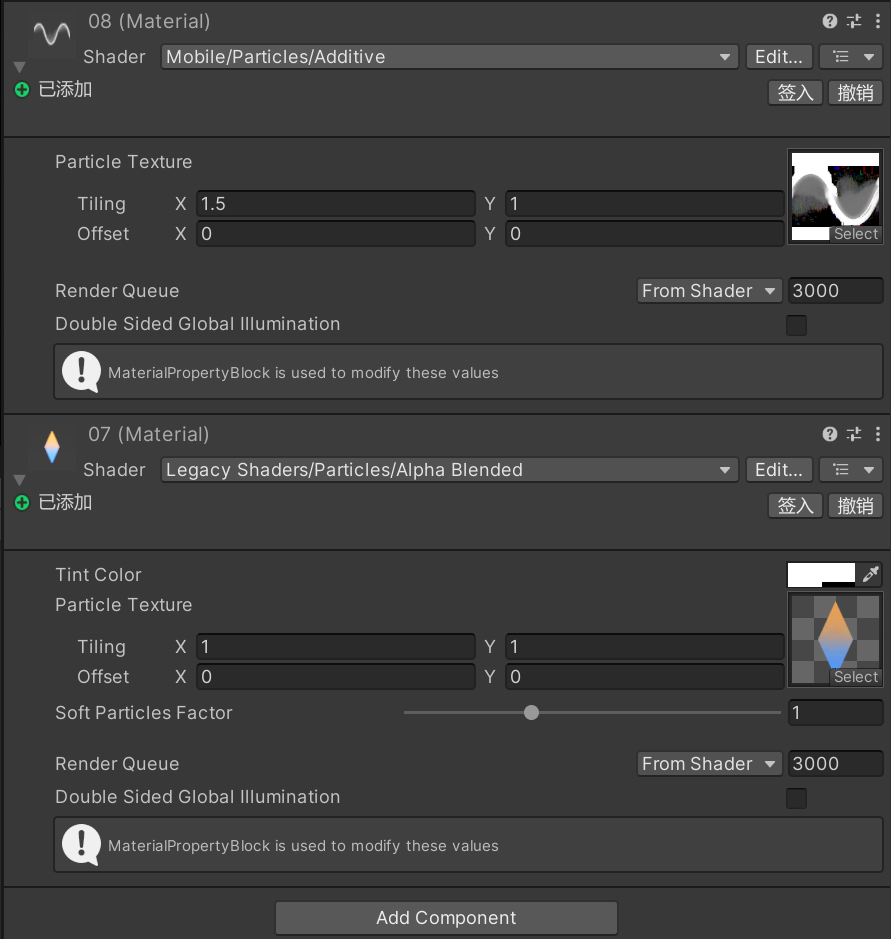Click the green added status icon for 07
The height and width of the screenshot is (939, 891).
22,503
